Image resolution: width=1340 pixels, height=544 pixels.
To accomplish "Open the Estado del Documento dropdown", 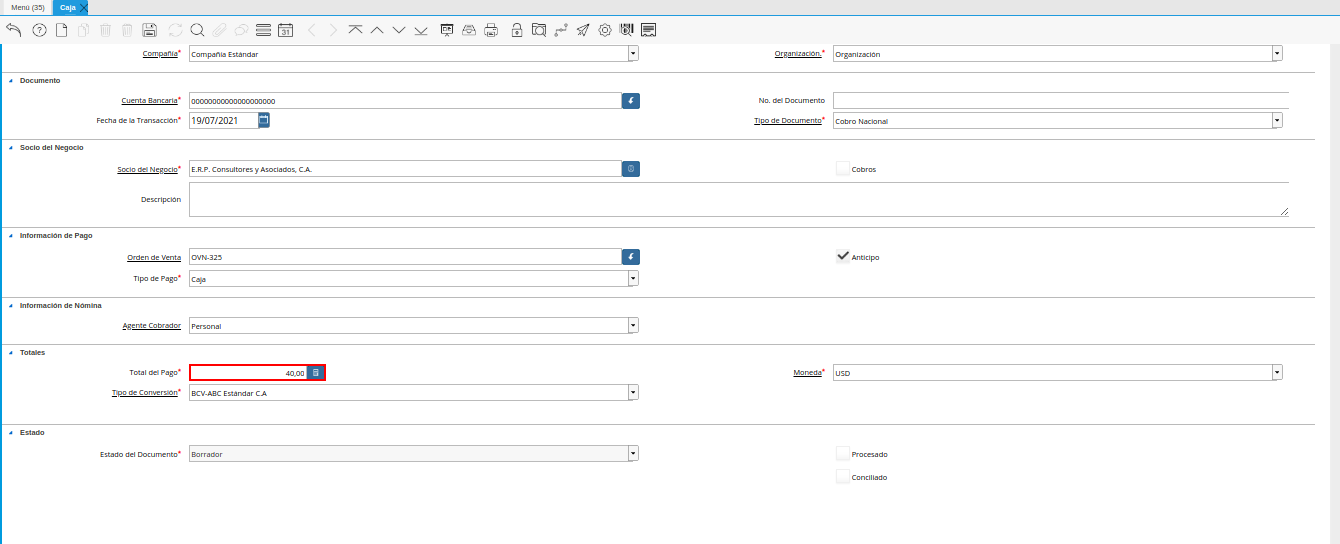I will click(633, 454).
